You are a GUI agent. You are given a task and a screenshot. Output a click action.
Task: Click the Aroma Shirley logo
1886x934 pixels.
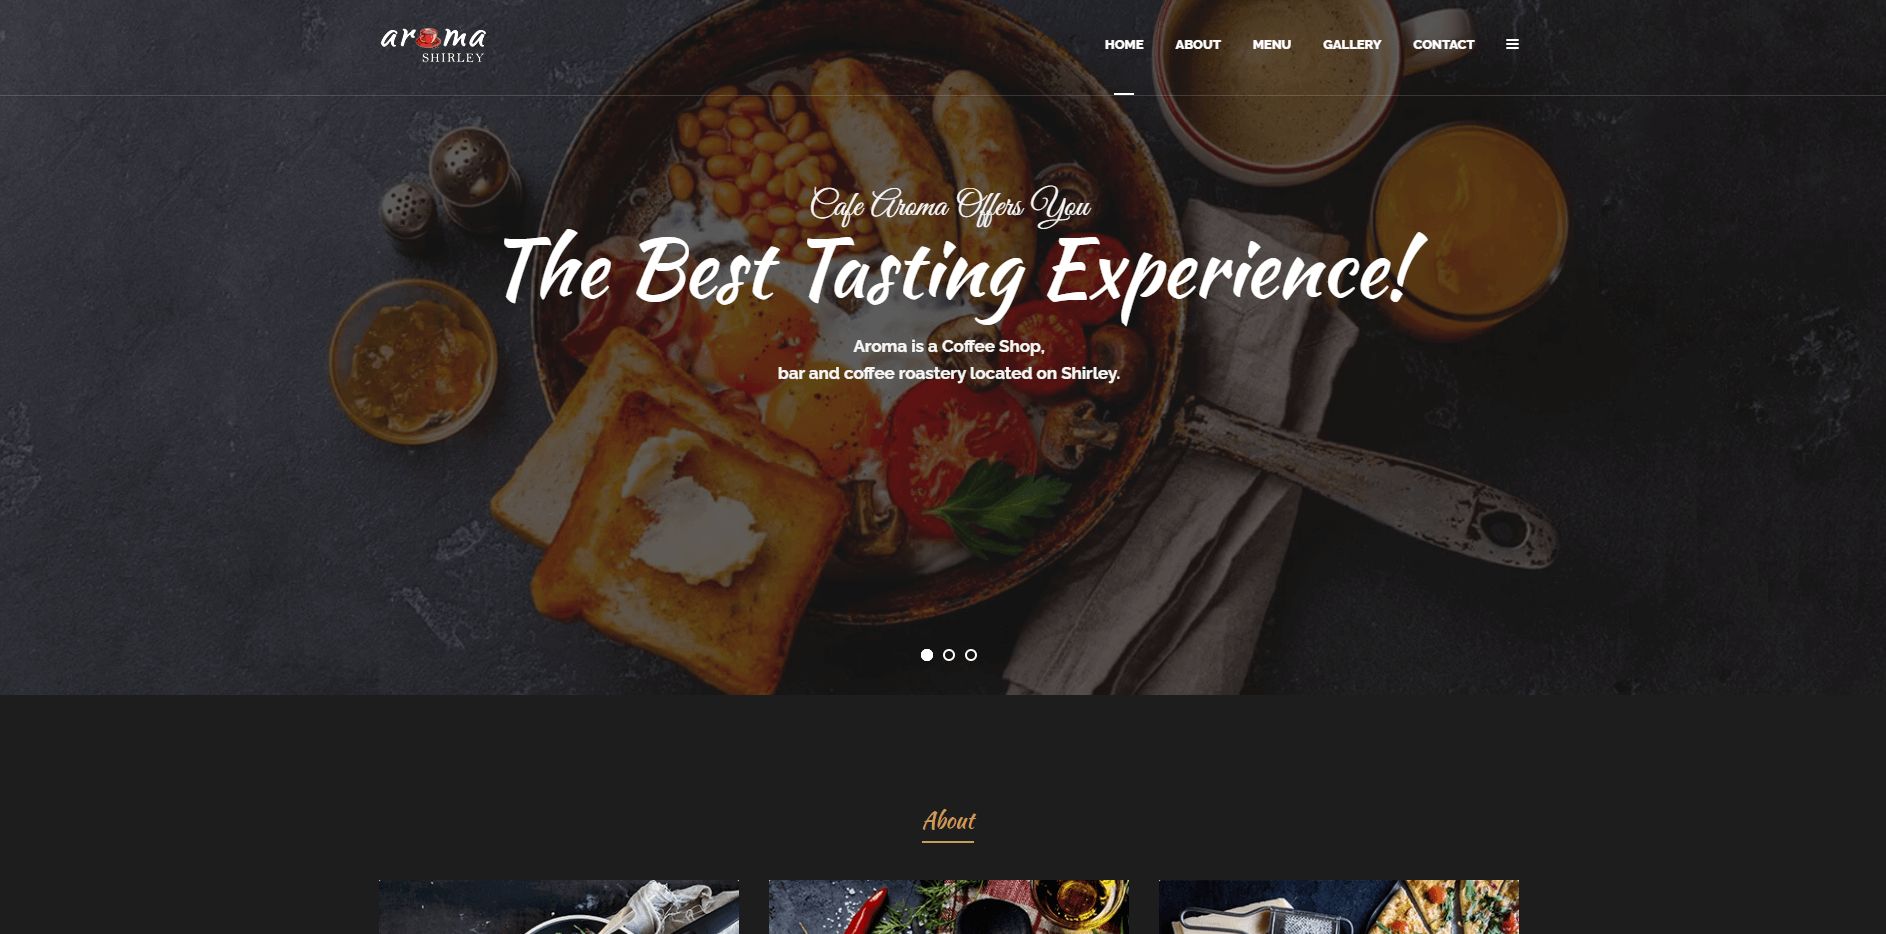(433, 44)
